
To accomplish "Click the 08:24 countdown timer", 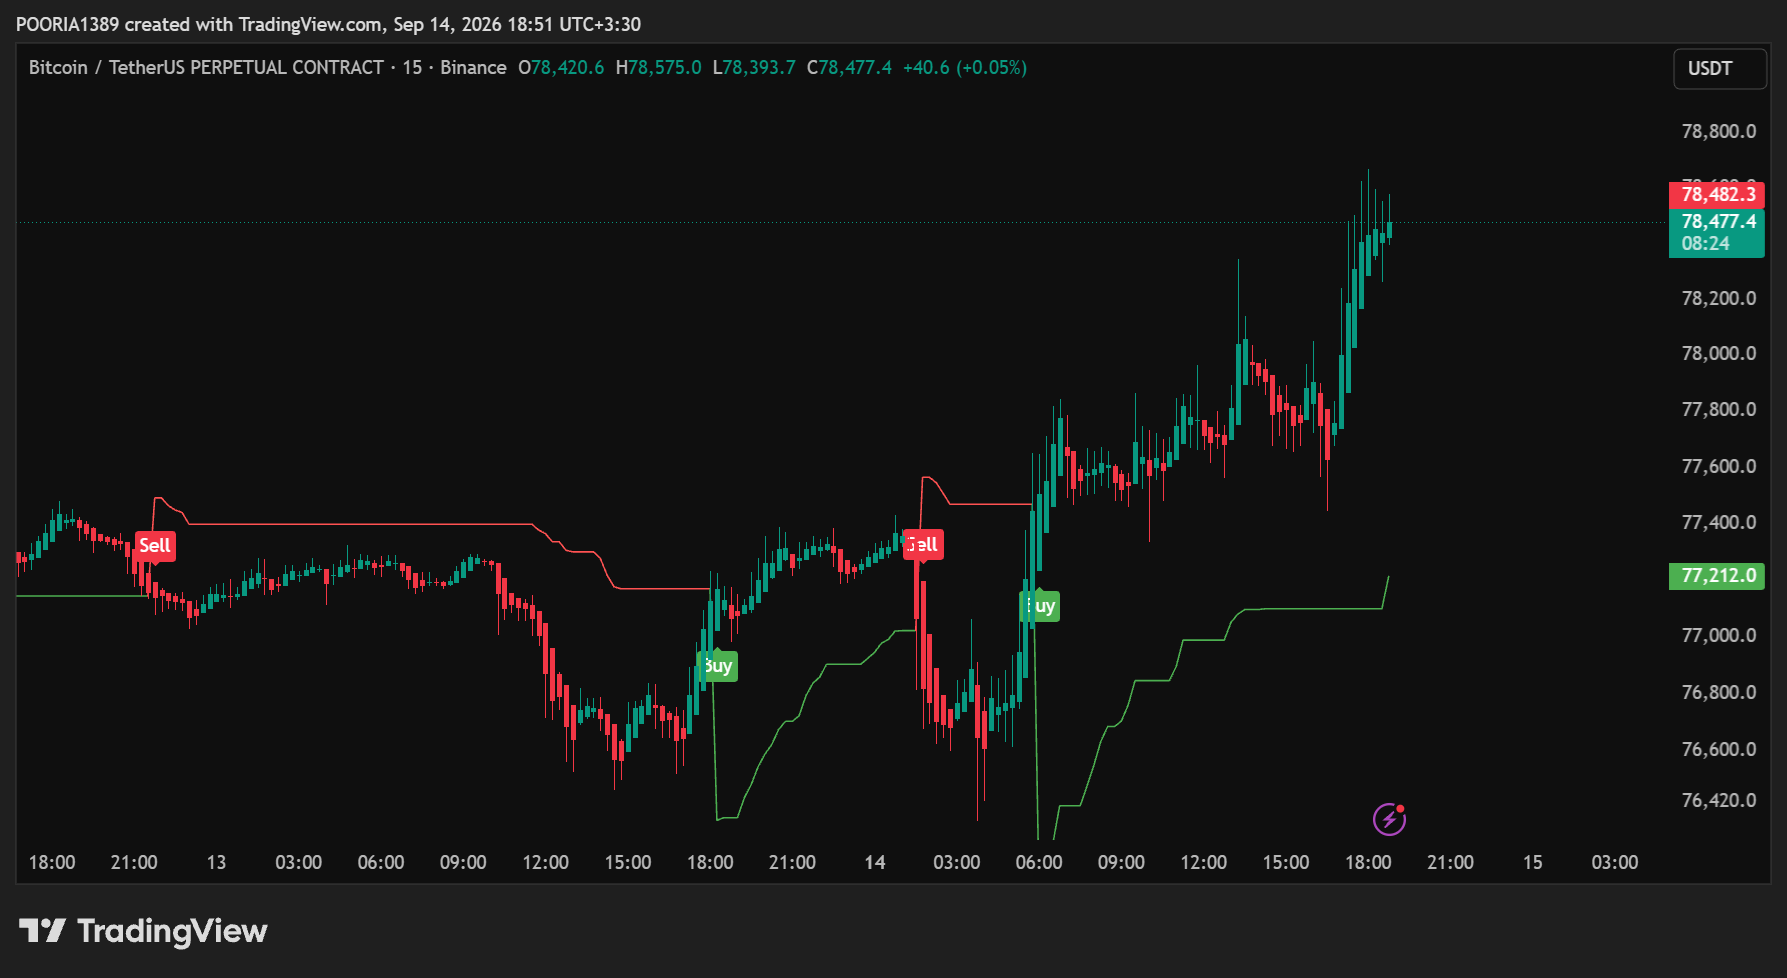I will (x=1705, y=244).
